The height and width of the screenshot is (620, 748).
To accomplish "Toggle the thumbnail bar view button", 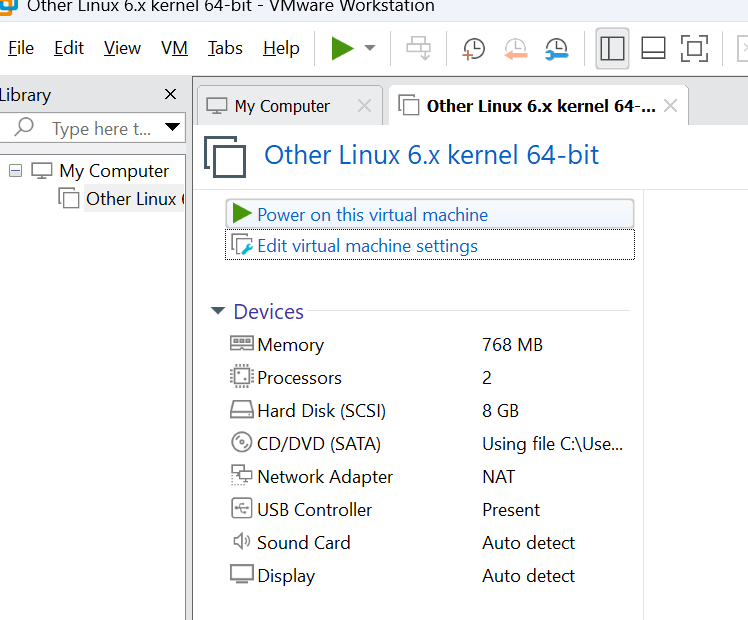I will tap(653, 48).
